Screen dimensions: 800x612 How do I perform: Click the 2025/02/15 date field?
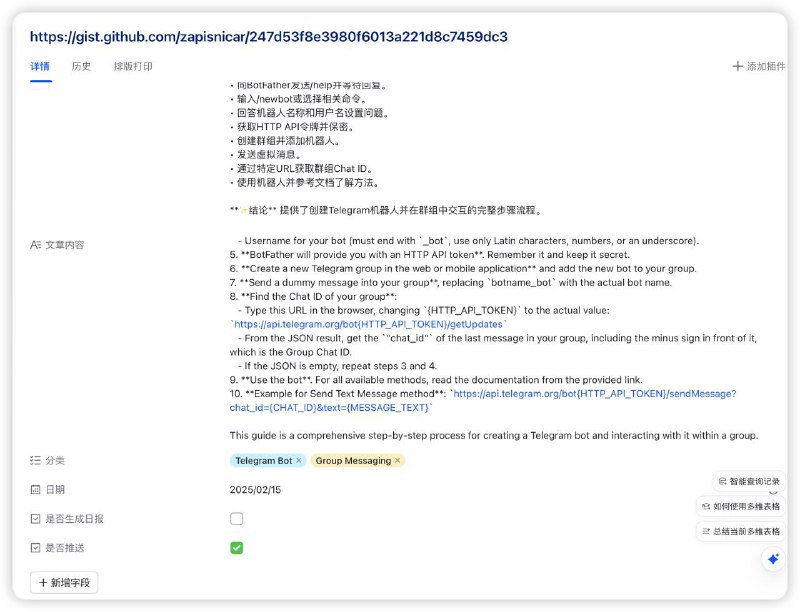coord(255,490)
